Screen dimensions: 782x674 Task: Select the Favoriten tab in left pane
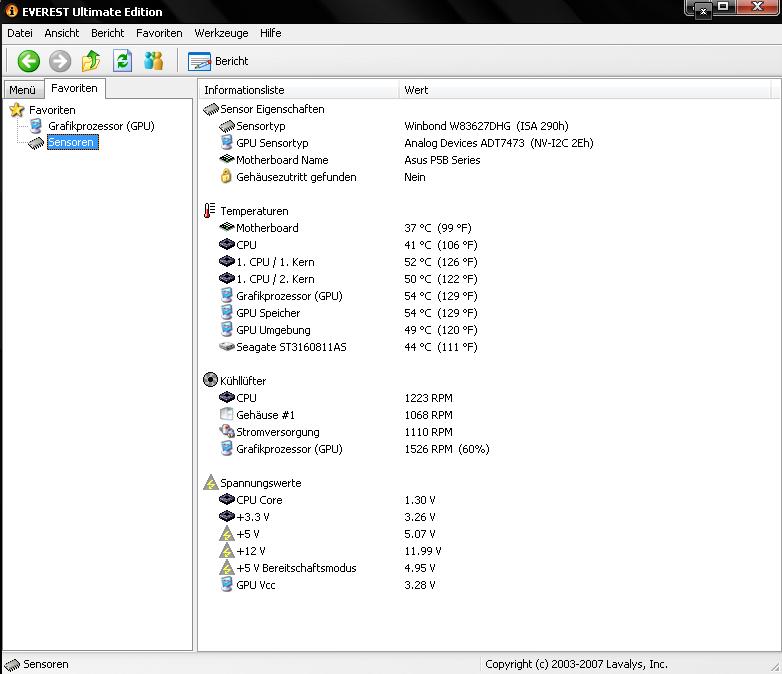pos(74,88)
